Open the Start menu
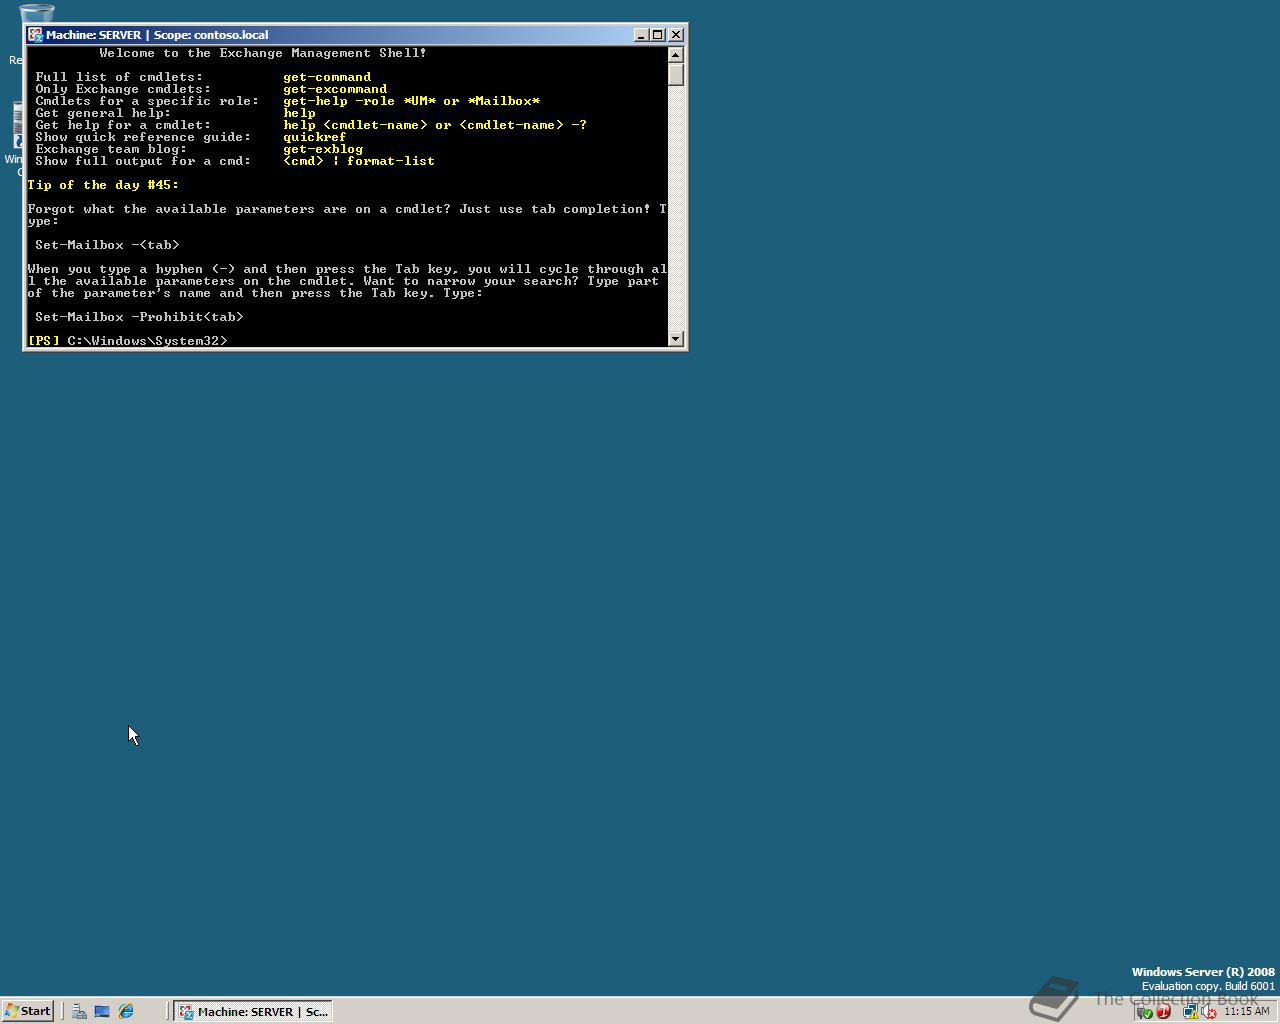 pyautogui.click(x=28, y=1011)
